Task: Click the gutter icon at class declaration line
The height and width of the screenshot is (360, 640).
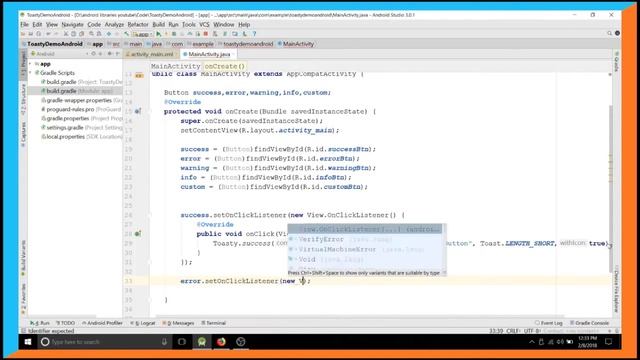Action: [139, 75]
